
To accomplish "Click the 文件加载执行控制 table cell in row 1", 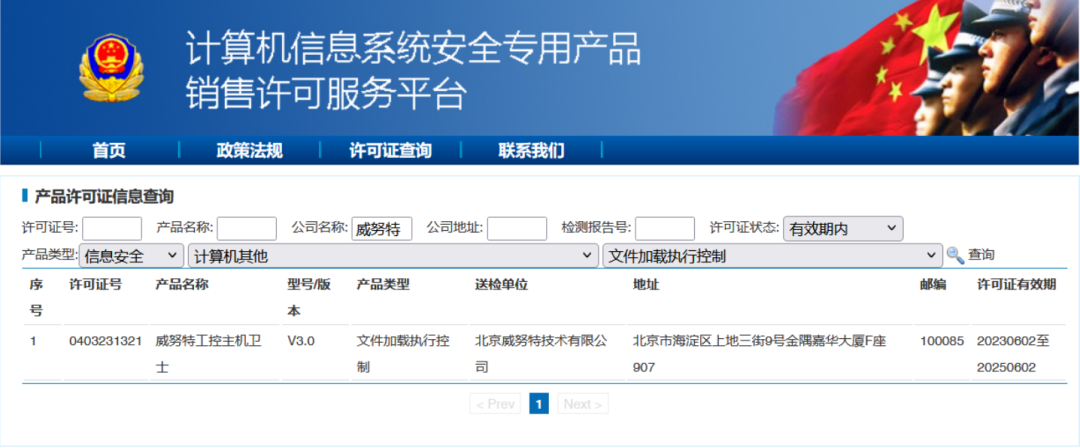I will [403, 354].
